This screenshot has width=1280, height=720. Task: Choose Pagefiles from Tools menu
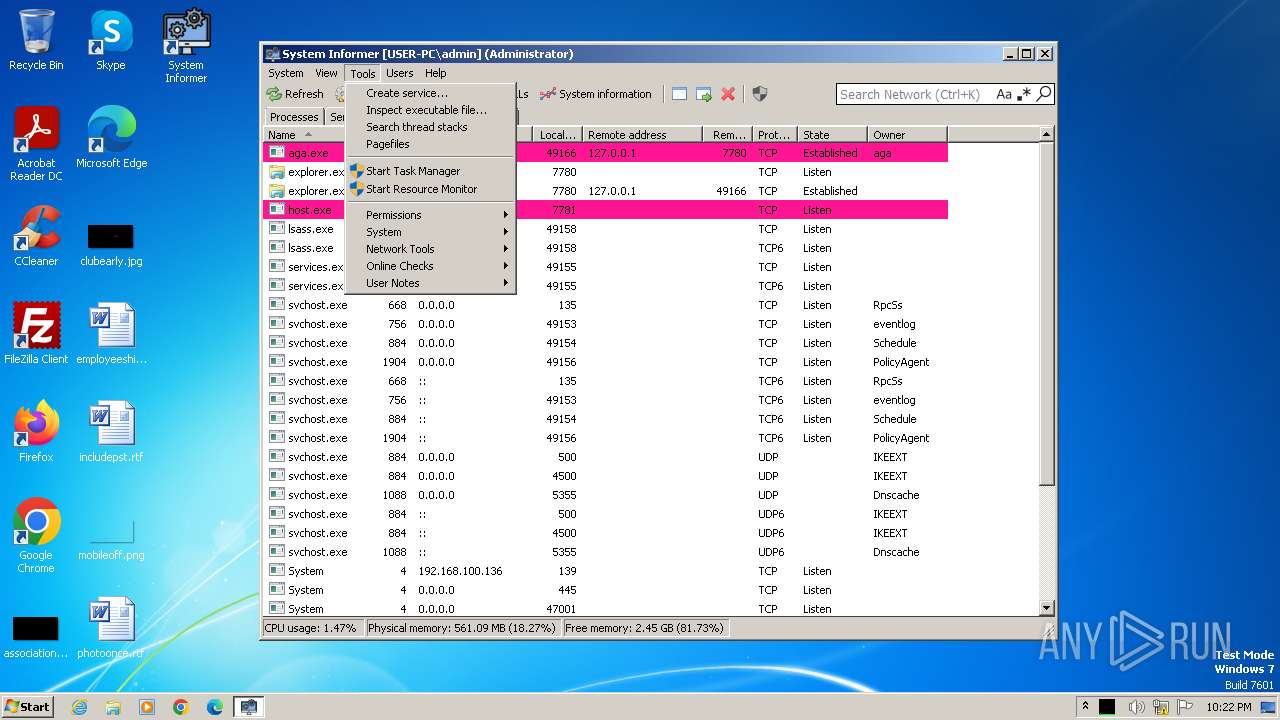click(430, 144)
